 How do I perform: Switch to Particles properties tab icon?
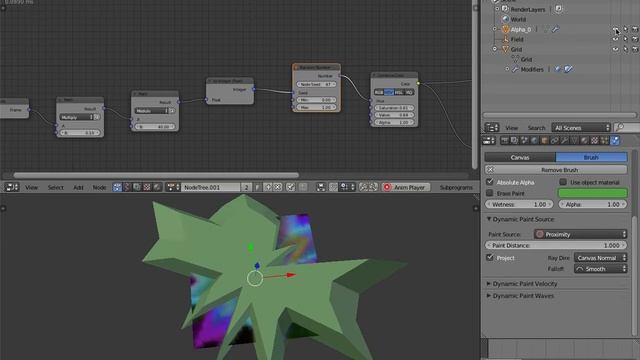(604, 141)
